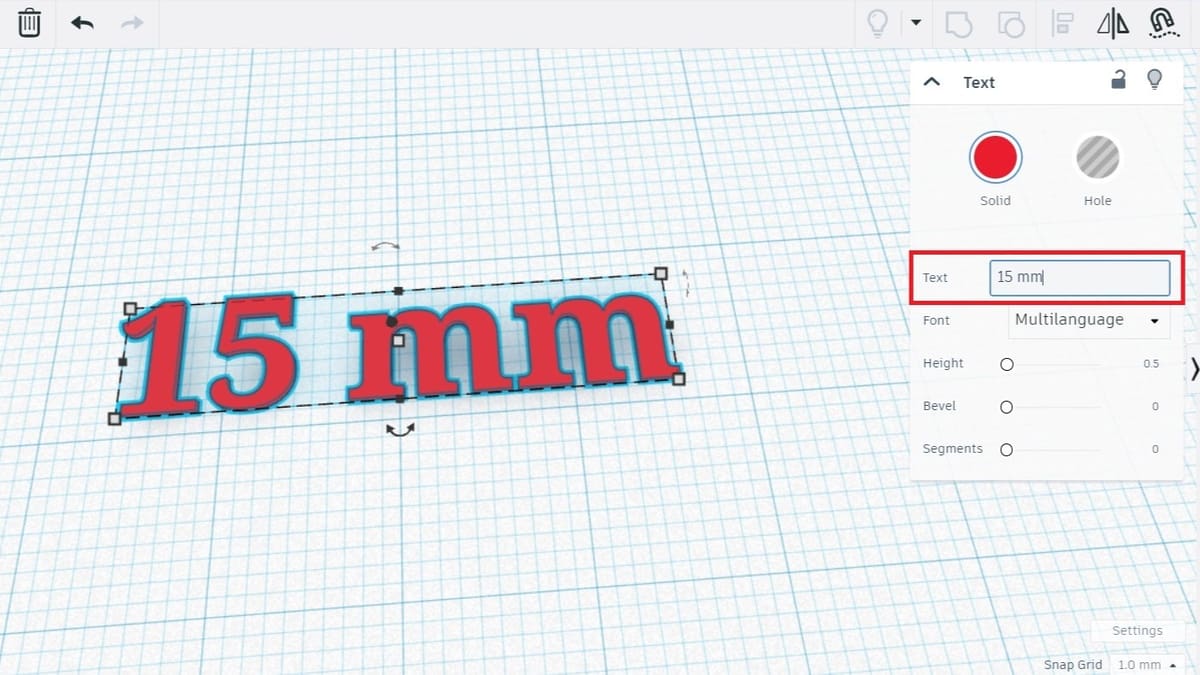This screenshot has width=1200, height=675.
Task: Open the Snap Grid 1.0 mm dropdown
Action: pyautogui.click(x=1146, y=665)
